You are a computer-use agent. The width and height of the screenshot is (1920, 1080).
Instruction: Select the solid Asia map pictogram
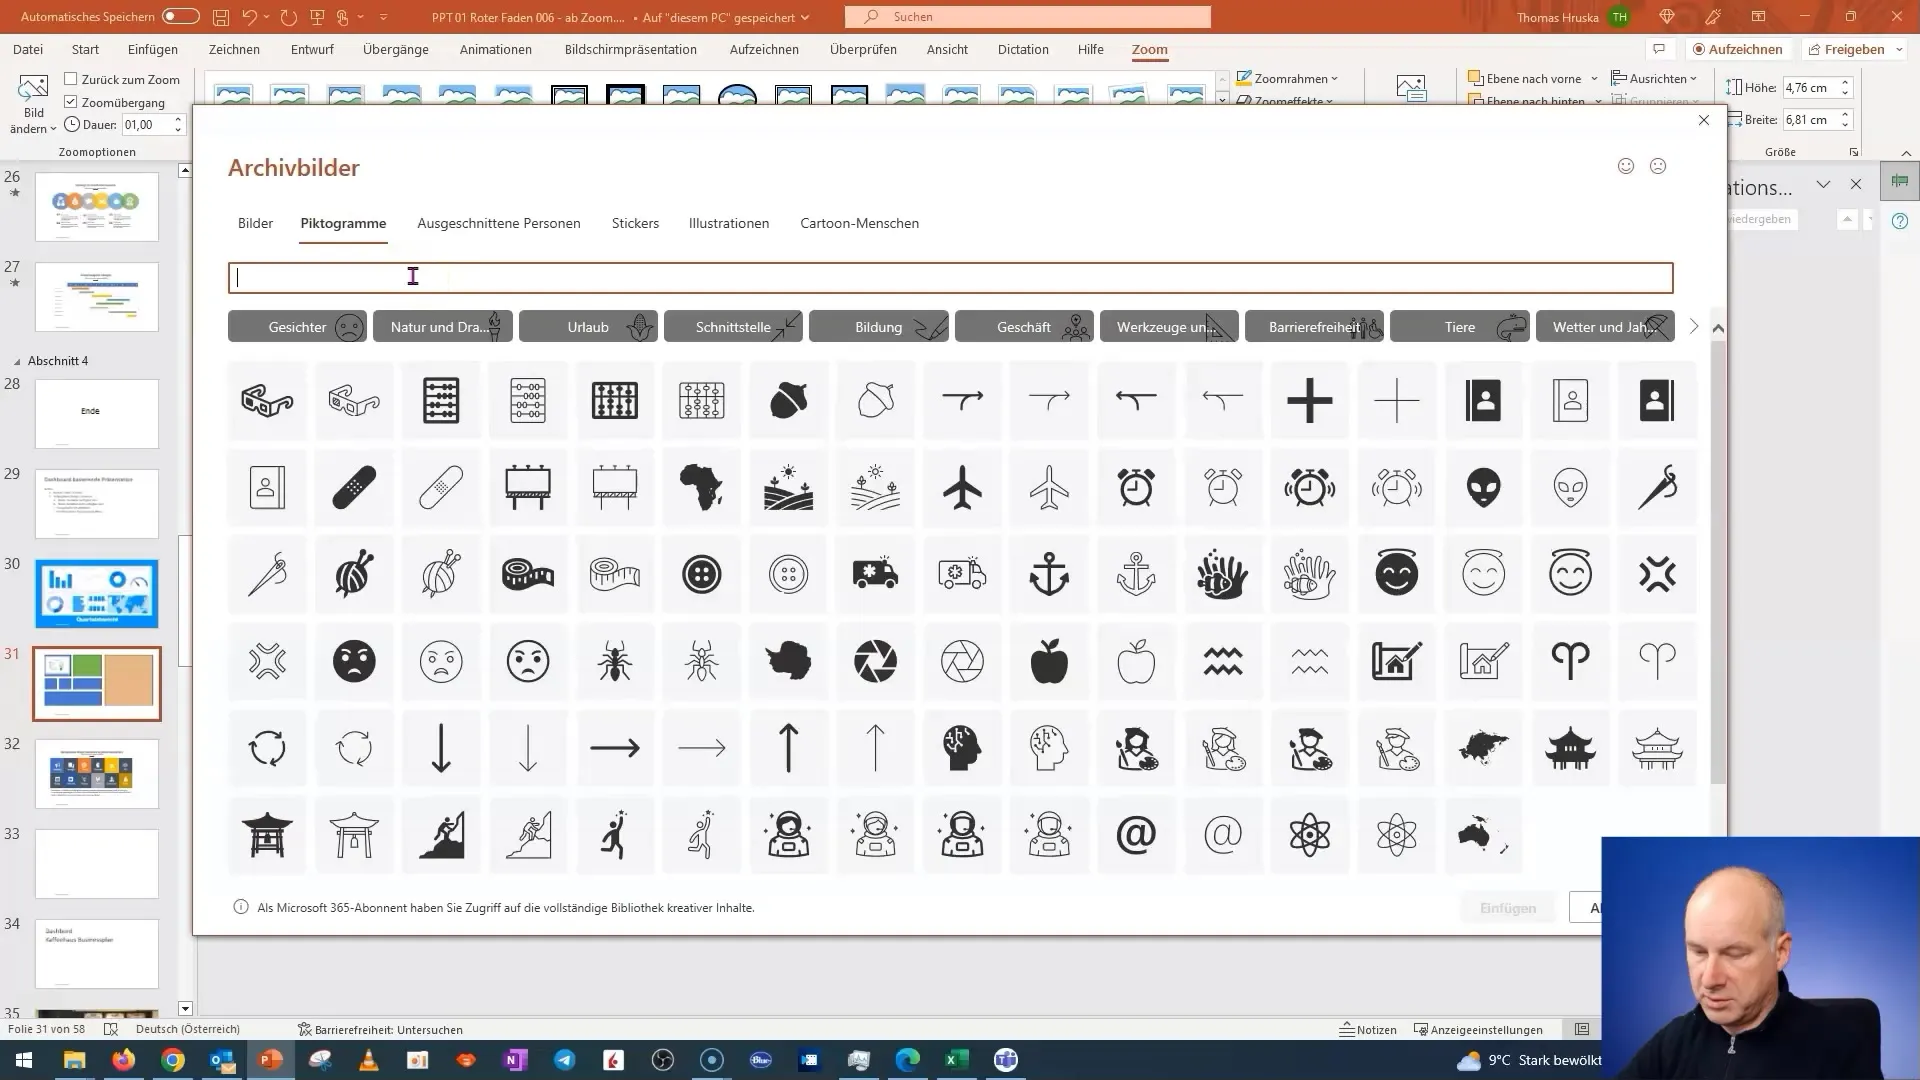(x=1483, y=748)
